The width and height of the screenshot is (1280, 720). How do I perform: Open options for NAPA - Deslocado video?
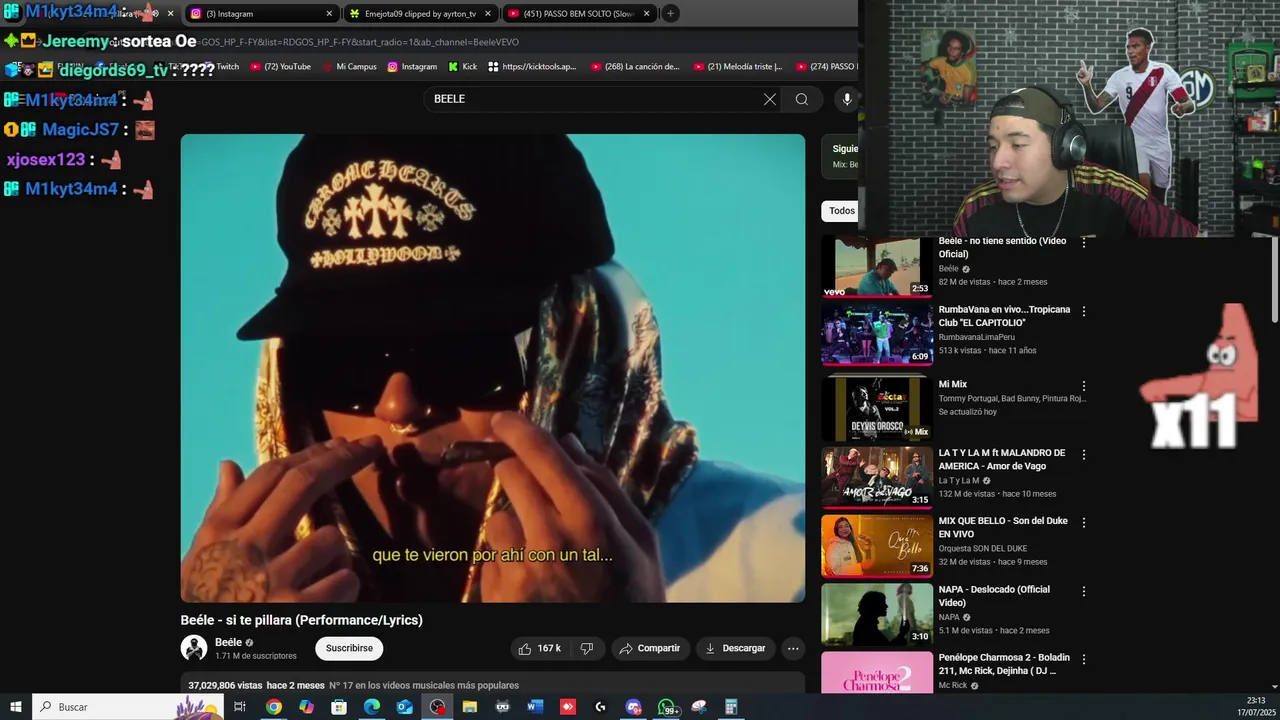[x=1084, y=591]
